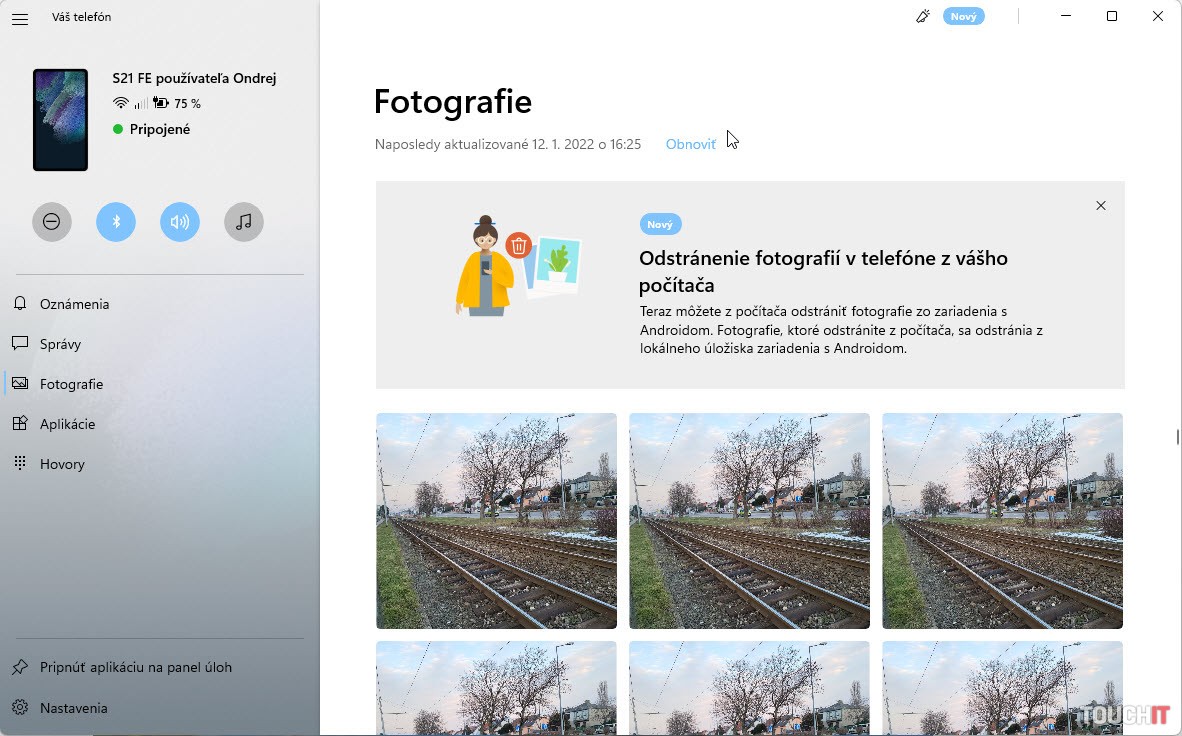Toggle Do Not Disturb on phone
1182x736 pixels.
(52, 222)
